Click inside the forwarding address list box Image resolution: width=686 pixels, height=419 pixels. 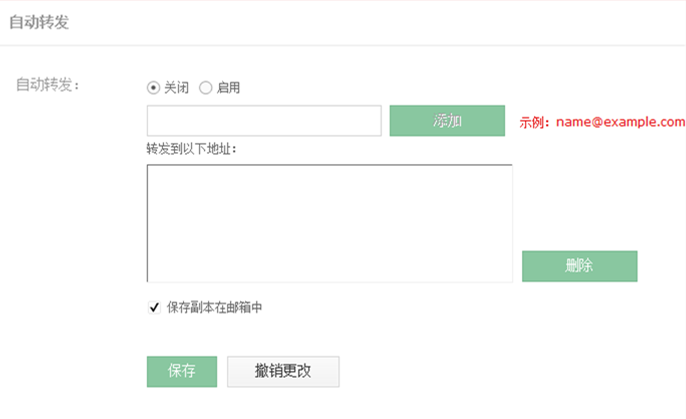pos(329,223)
